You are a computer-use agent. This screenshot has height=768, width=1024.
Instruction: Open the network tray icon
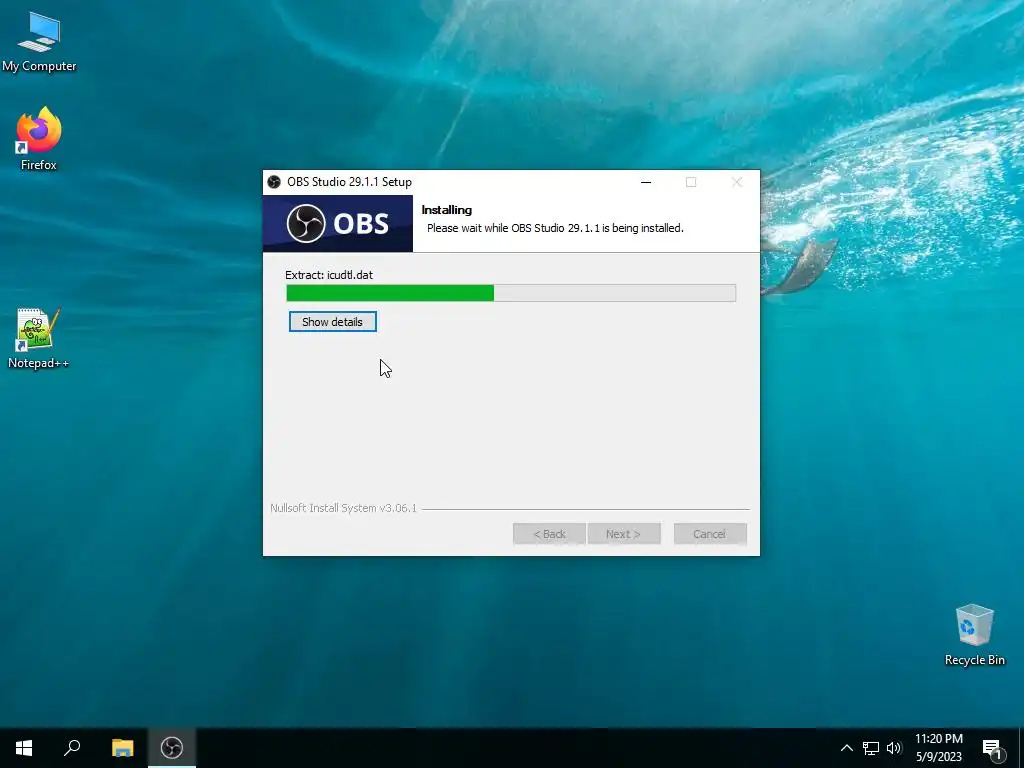[871, 748]
